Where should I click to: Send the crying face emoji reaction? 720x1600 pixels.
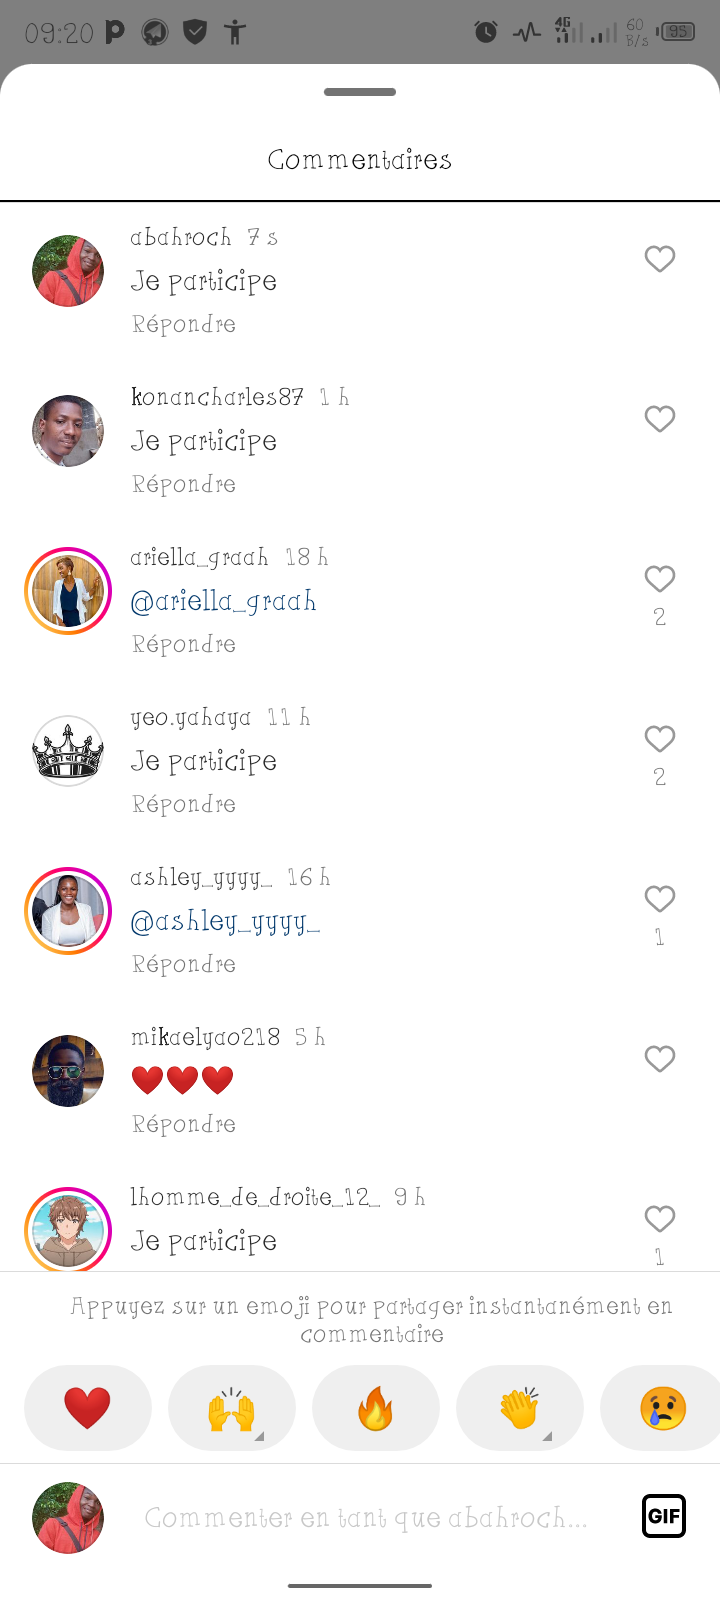662,1408
